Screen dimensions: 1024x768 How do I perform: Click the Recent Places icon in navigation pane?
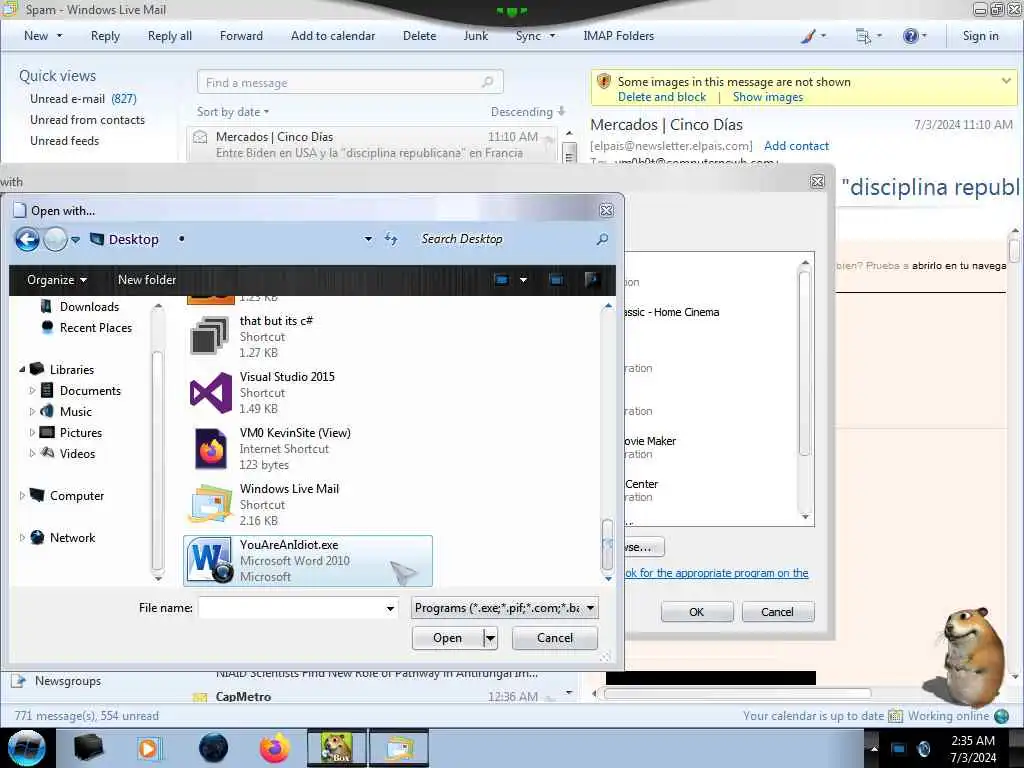47,327
